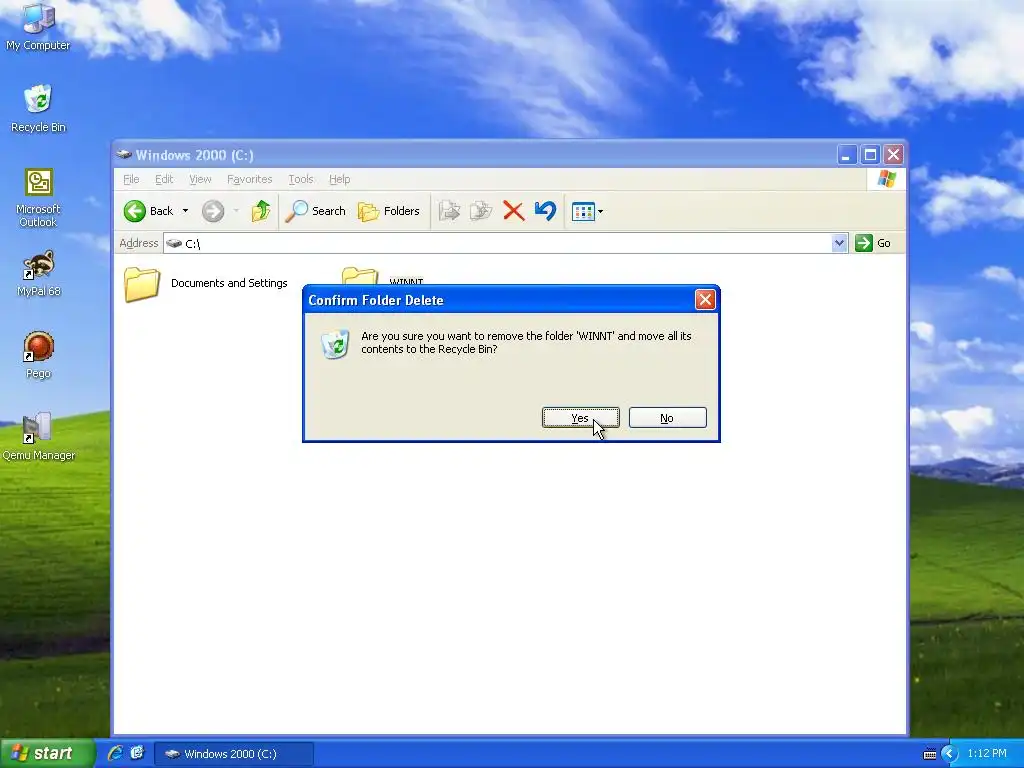
Task: Open the Search pane
Action: [315, 211]
